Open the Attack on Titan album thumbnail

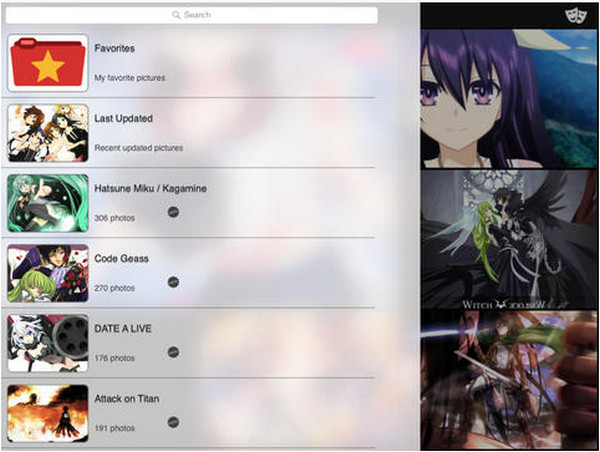(x=48, y=413)
